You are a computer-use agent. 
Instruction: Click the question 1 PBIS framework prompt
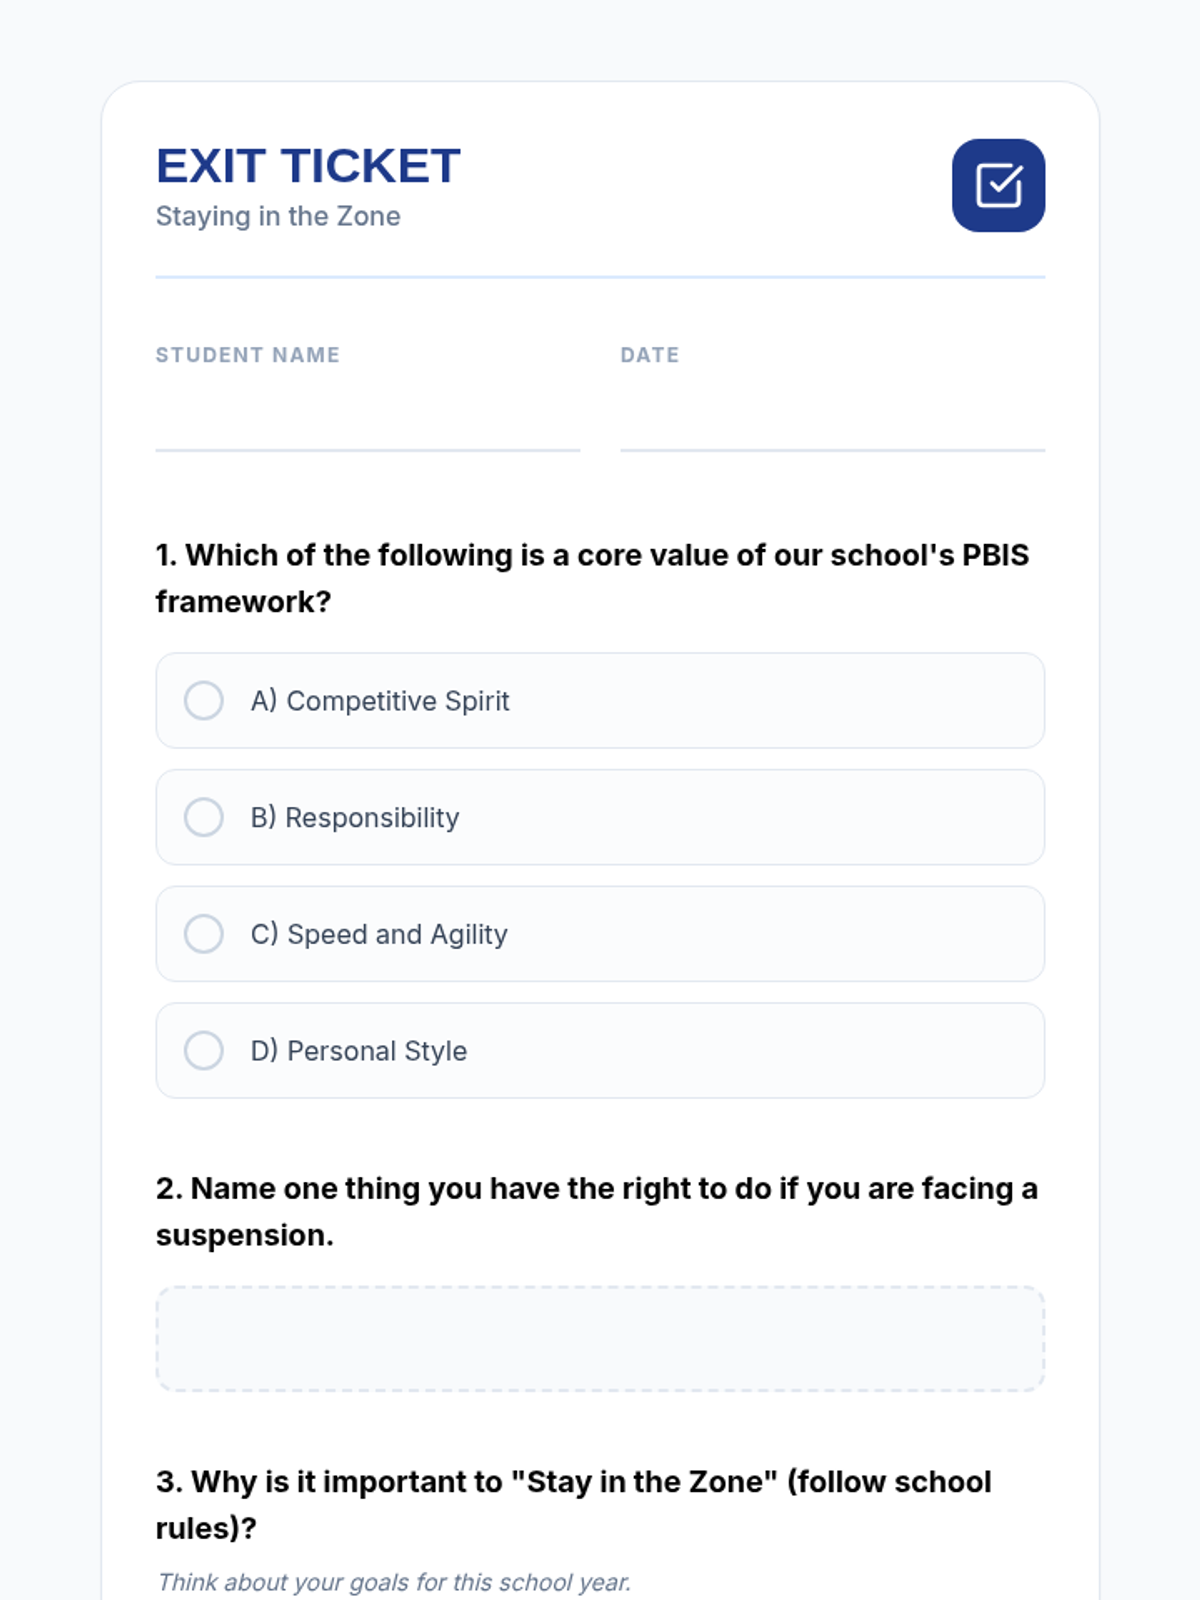pyautogui.click(x=592, y=578)
